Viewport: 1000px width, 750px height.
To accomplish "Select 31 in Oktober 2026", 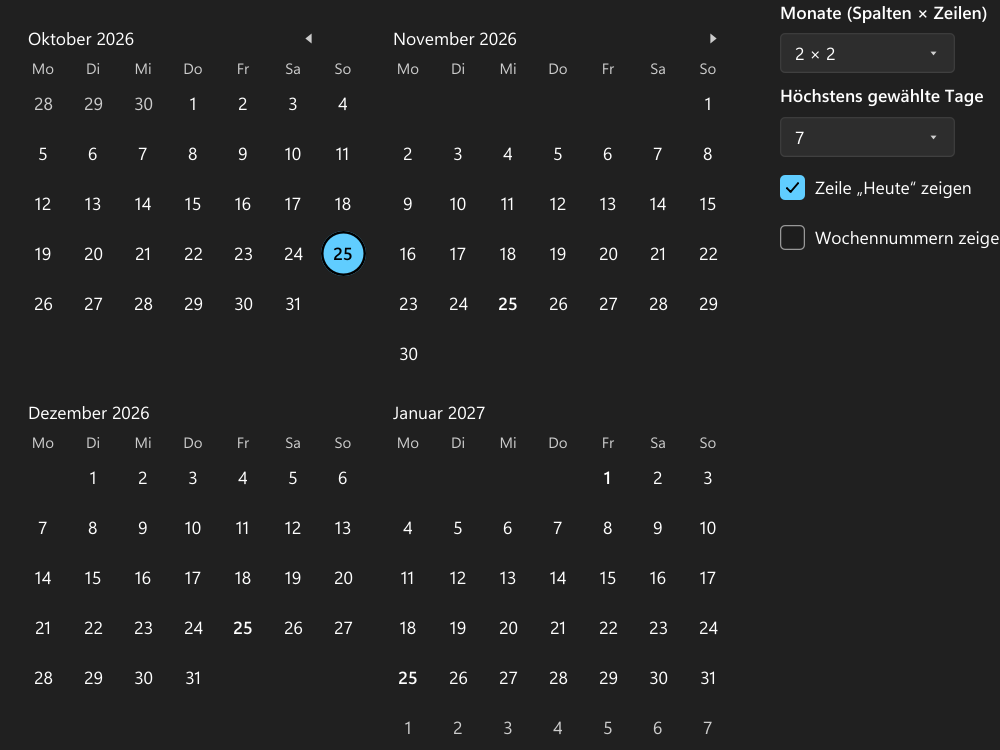I will (x=293, y=304).
